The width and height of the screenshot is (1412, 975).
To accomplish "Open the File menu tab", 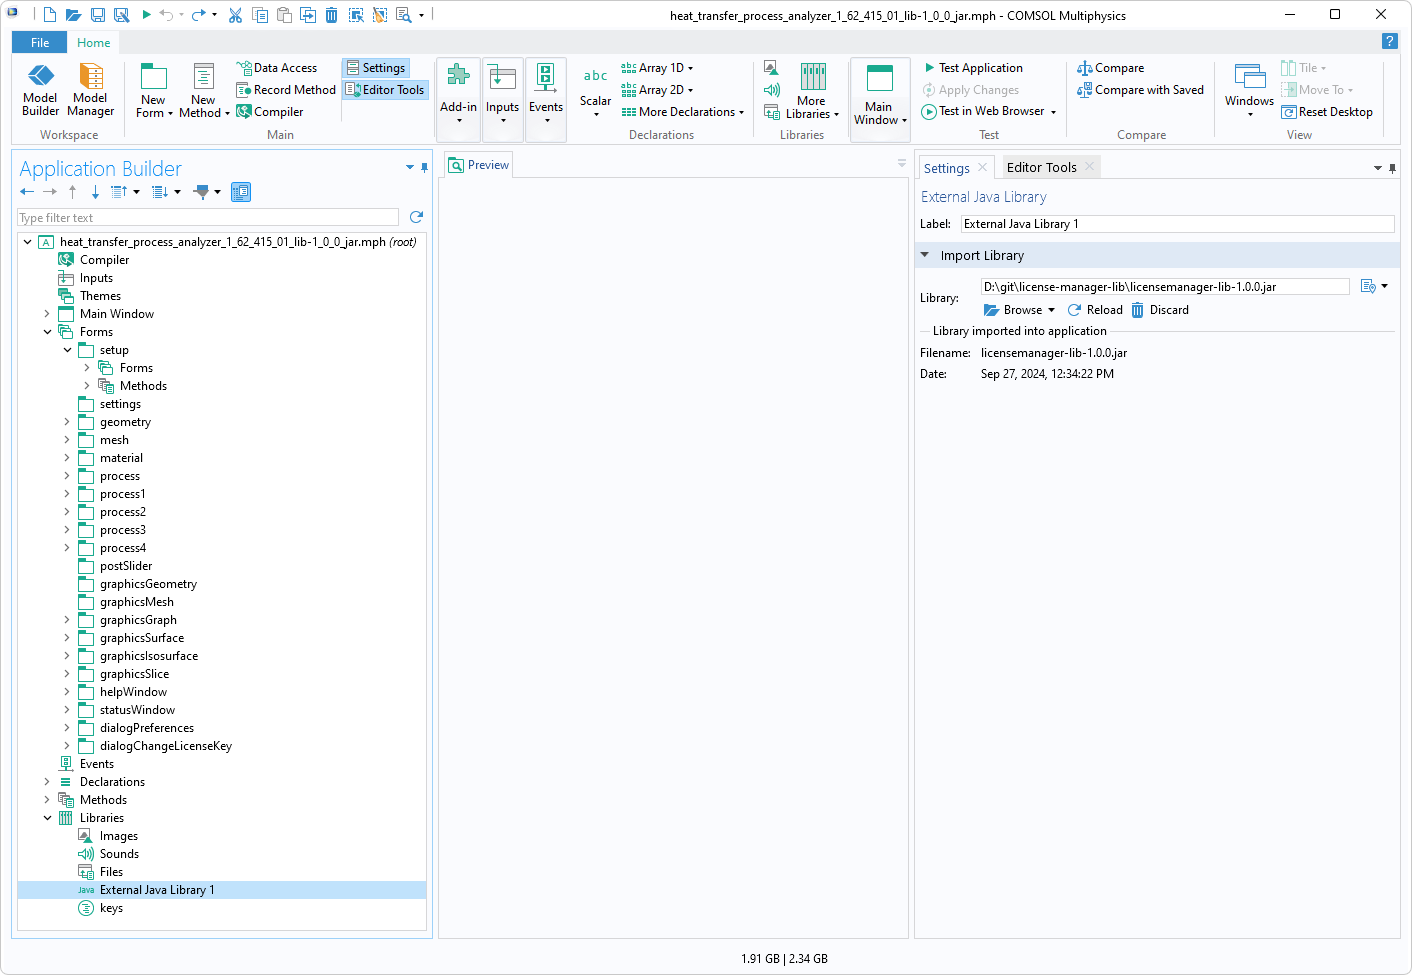I will click(x=40, y=43).
